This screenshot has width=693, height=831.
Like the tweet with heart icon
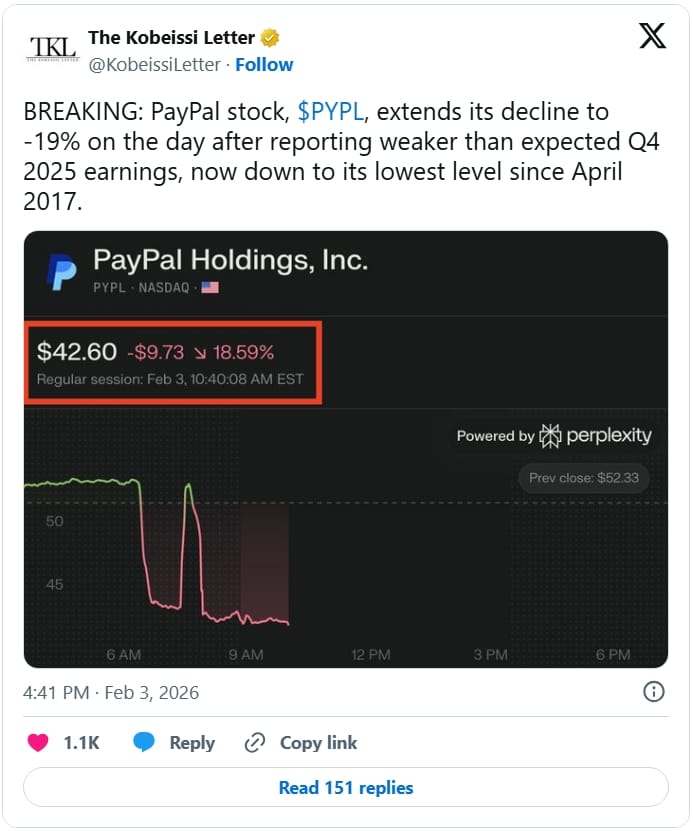coord(38,742)
